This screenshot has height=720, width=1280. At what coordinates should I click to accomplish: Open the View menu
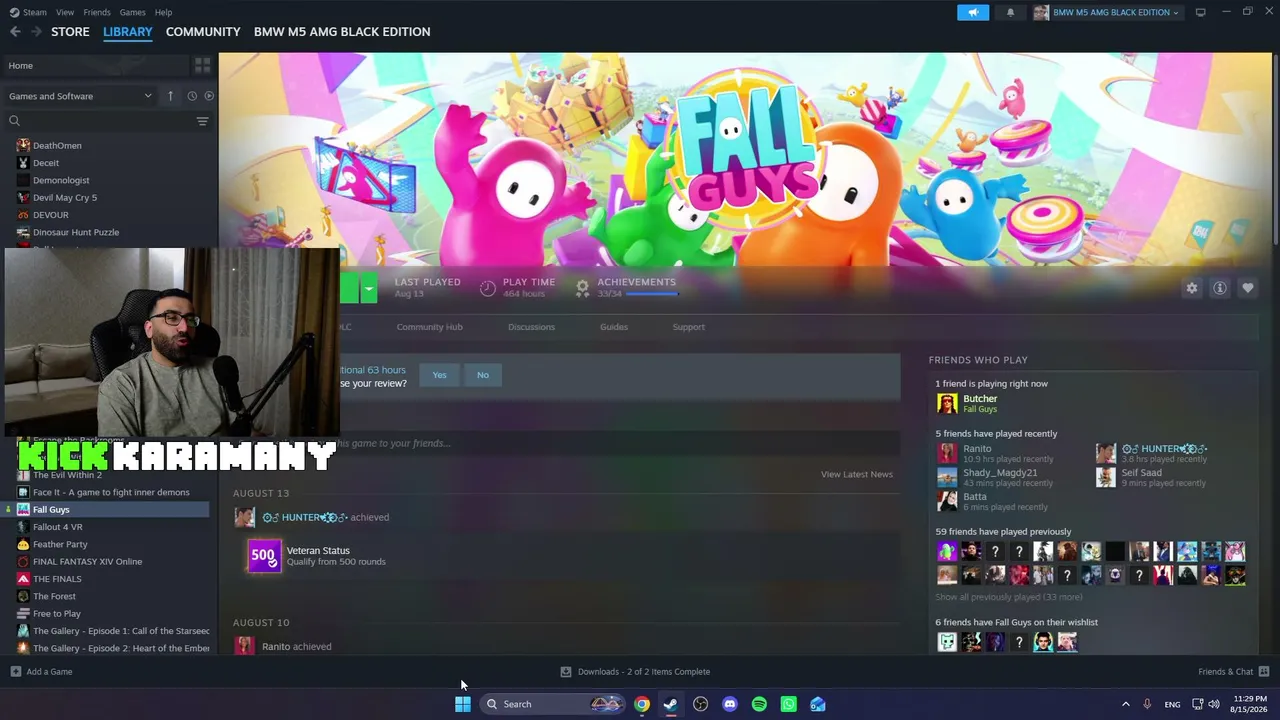click(x=65, y=12)
